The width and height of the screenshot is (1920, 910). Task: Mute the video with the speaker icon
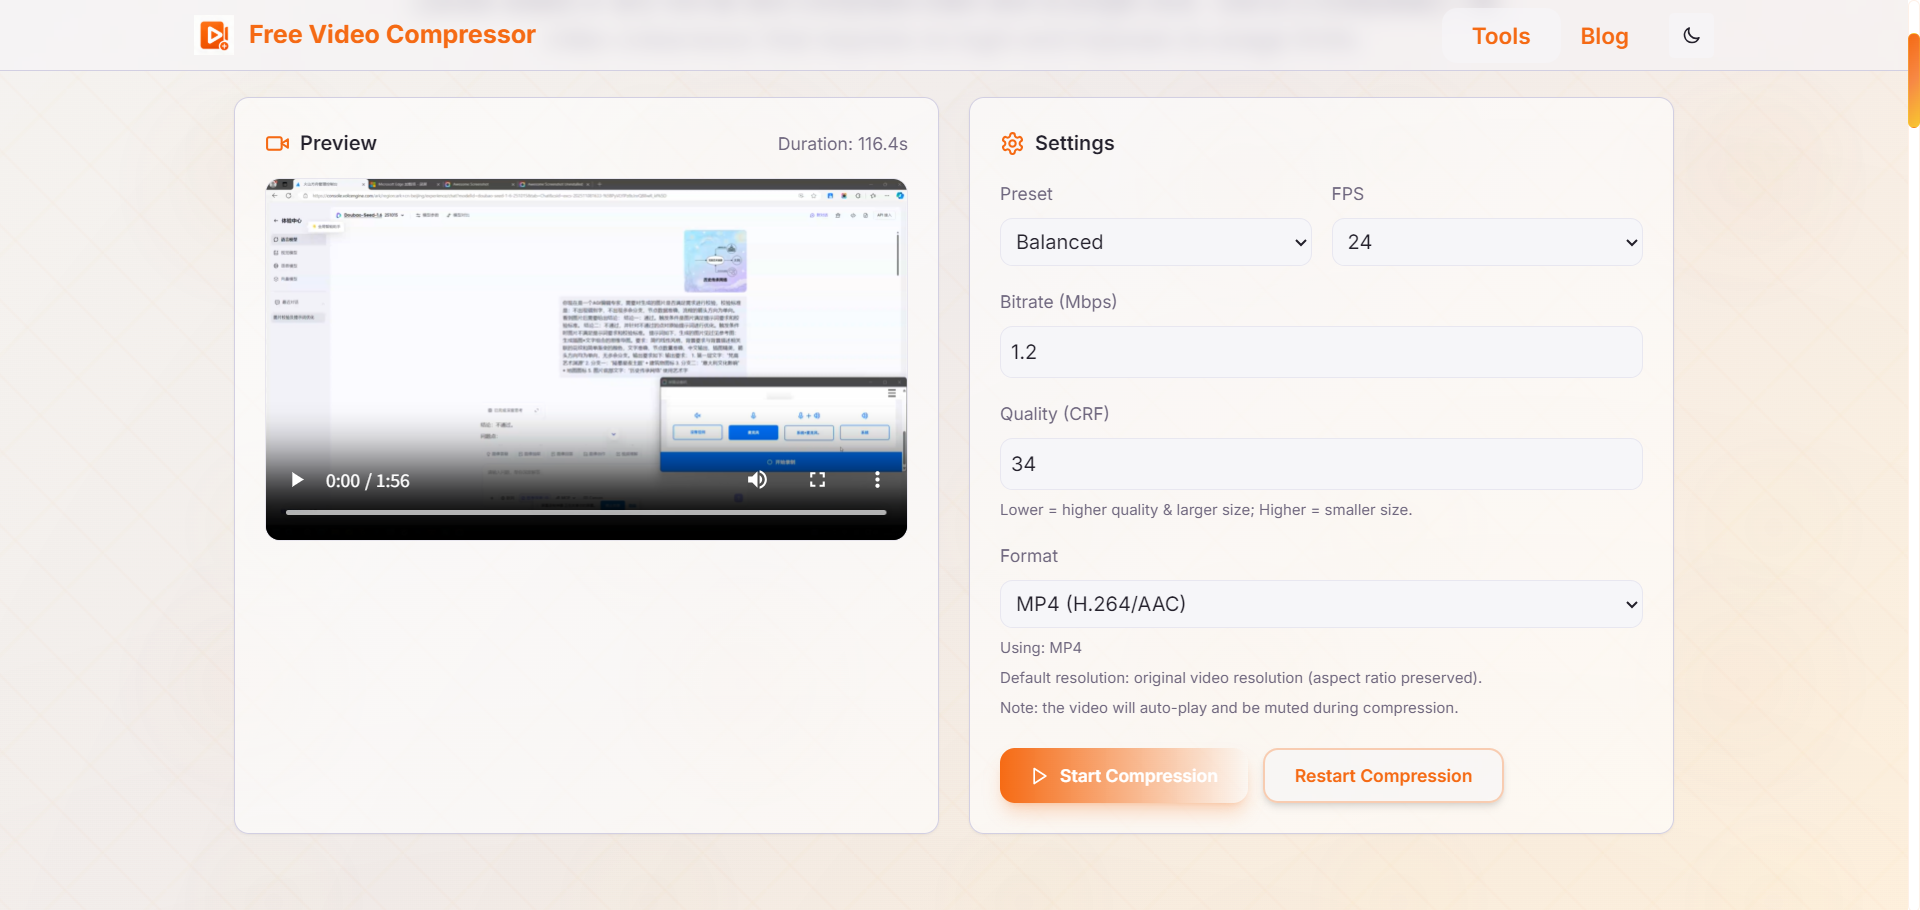point(757,480)
